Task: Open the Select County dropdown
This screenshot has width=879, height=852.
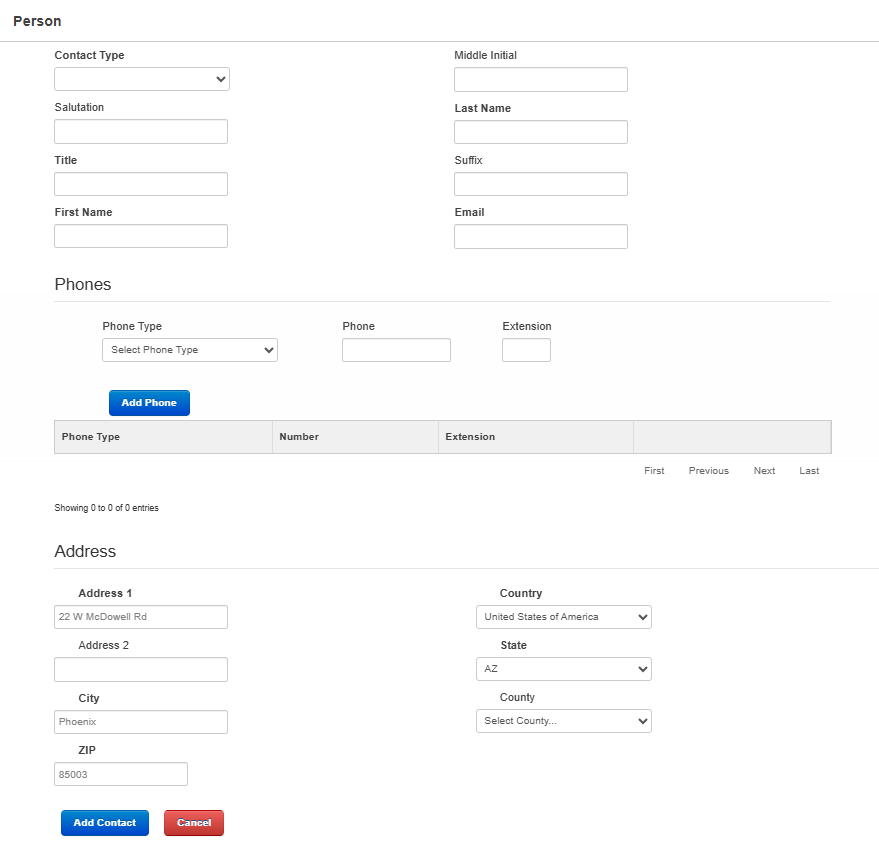Action: coord(563,721)
